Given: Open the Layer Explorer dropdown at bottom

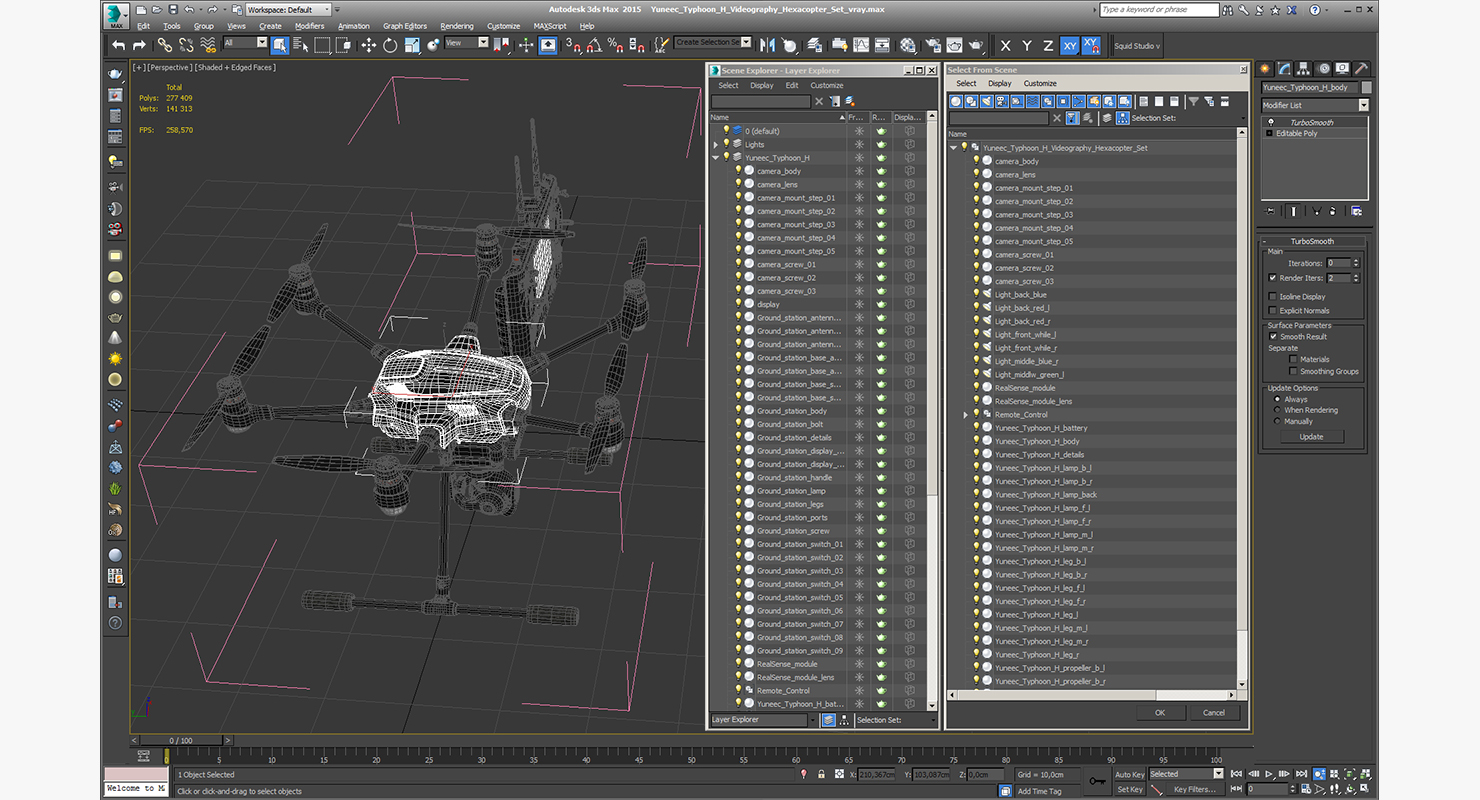Looking at the screenshot, I should [764, 720].
